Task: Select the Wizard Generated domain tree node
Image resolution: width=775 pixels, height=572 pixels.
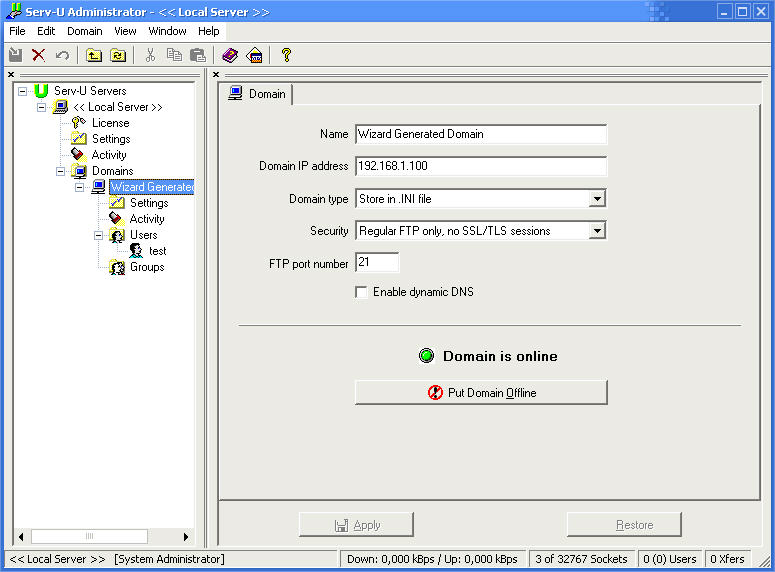Action: [152, 187]
